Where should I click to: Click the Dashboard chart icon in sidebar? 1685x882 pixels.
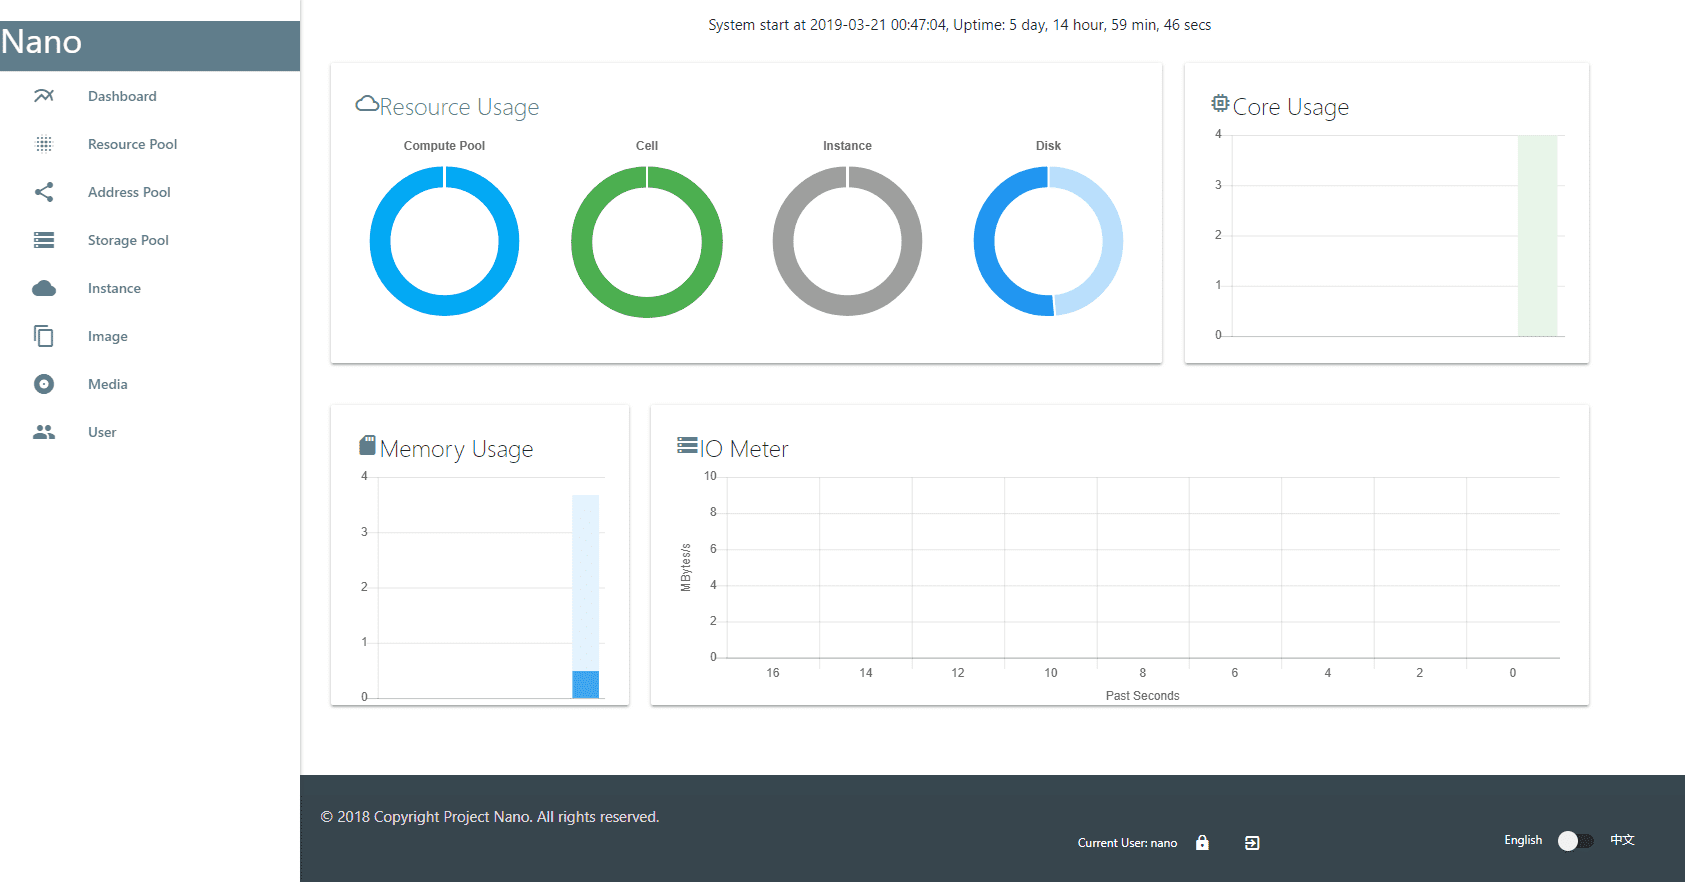coord(44,96)
